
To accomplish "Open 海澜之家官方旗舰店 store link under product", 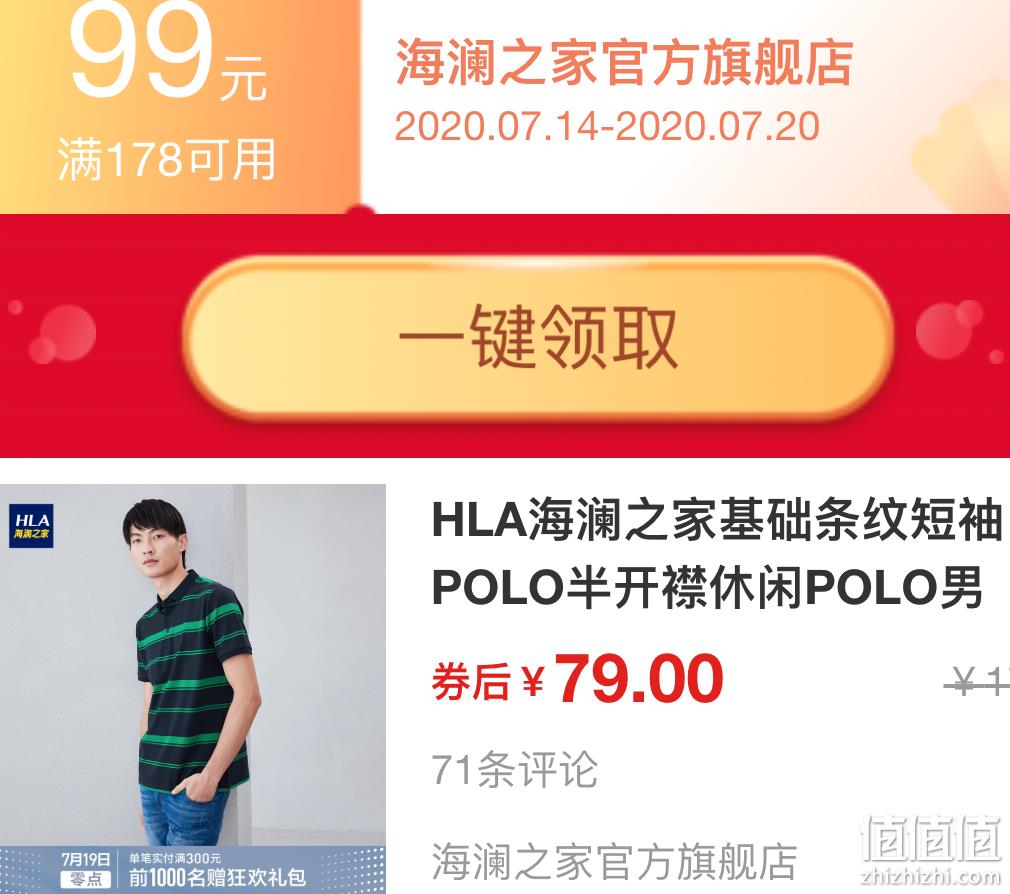I will [x=615, y=862].
